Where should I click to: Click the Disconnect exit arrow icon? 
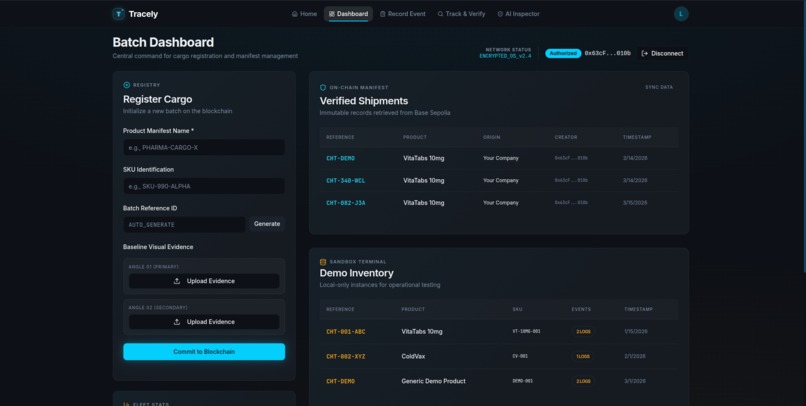pos(645,53)
